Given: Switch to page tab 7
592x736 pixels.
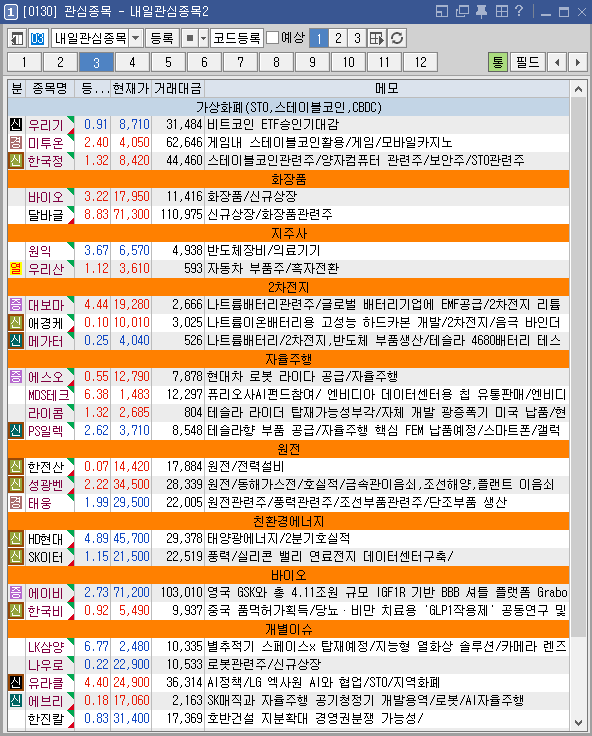Looking at the screenshot, I should [240, 62].
